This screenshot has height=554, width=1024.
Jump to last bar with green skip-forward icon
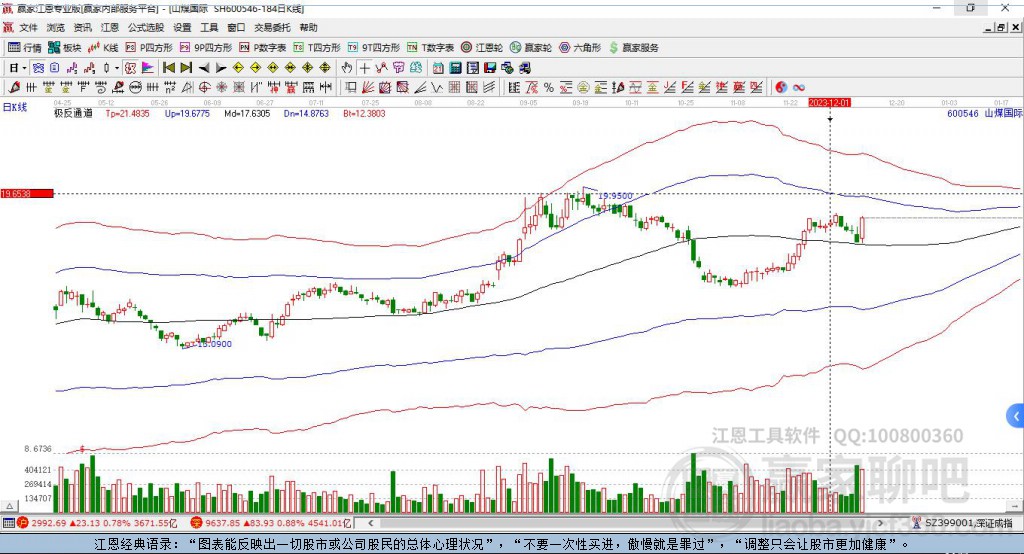pos(186,68)
